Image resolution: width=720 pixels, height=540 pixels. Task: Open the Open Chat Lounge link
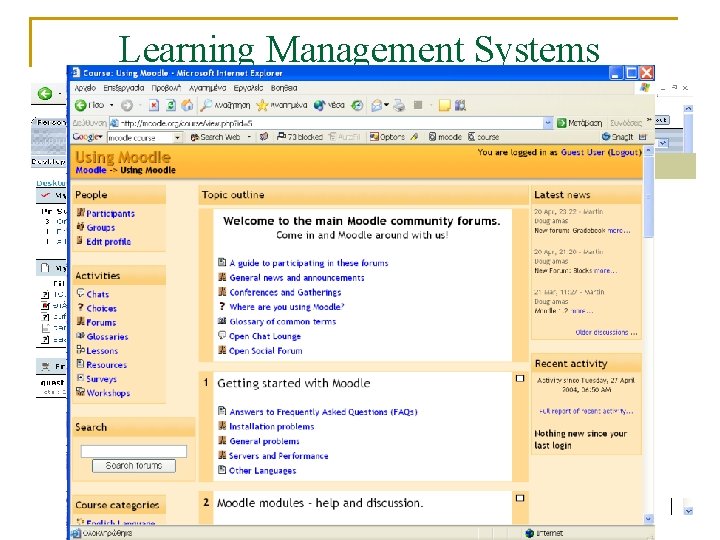point(265,336)
